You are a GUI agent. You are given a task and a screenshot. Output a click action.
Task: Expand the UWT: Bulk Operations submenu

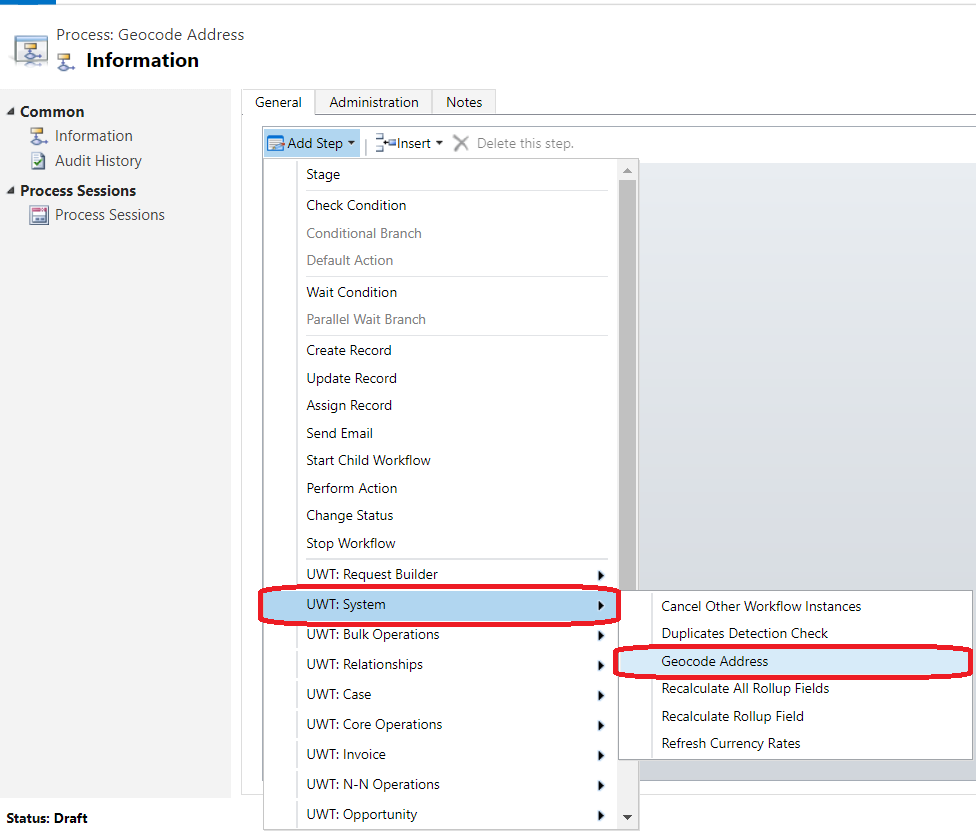[x=600, y=635]
